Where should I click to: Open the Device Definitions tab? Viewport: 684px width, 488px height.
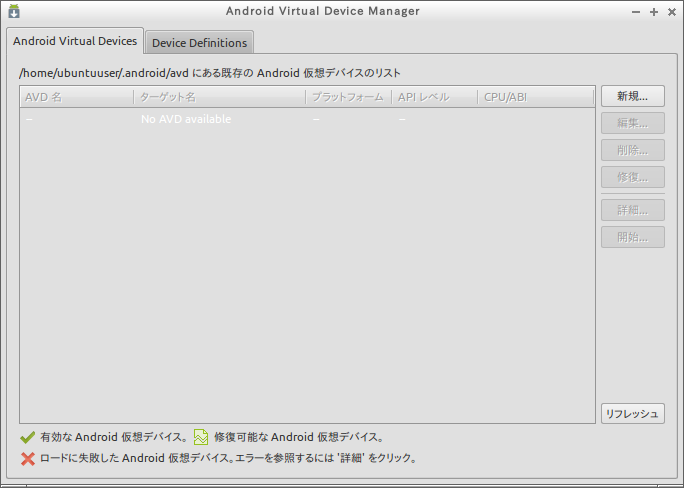pyautogui.click(x=199, y=43)
